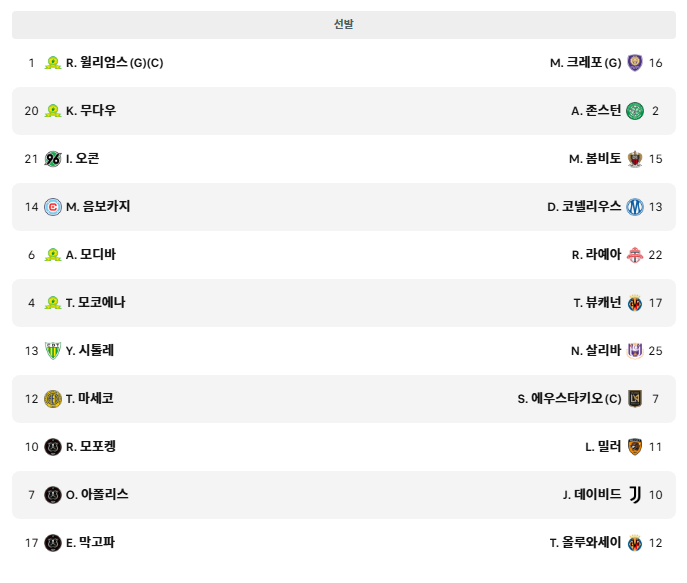Click the Anderlecht crest next to N. 살리바
The image size is (687, 583).
click(635, 350)
